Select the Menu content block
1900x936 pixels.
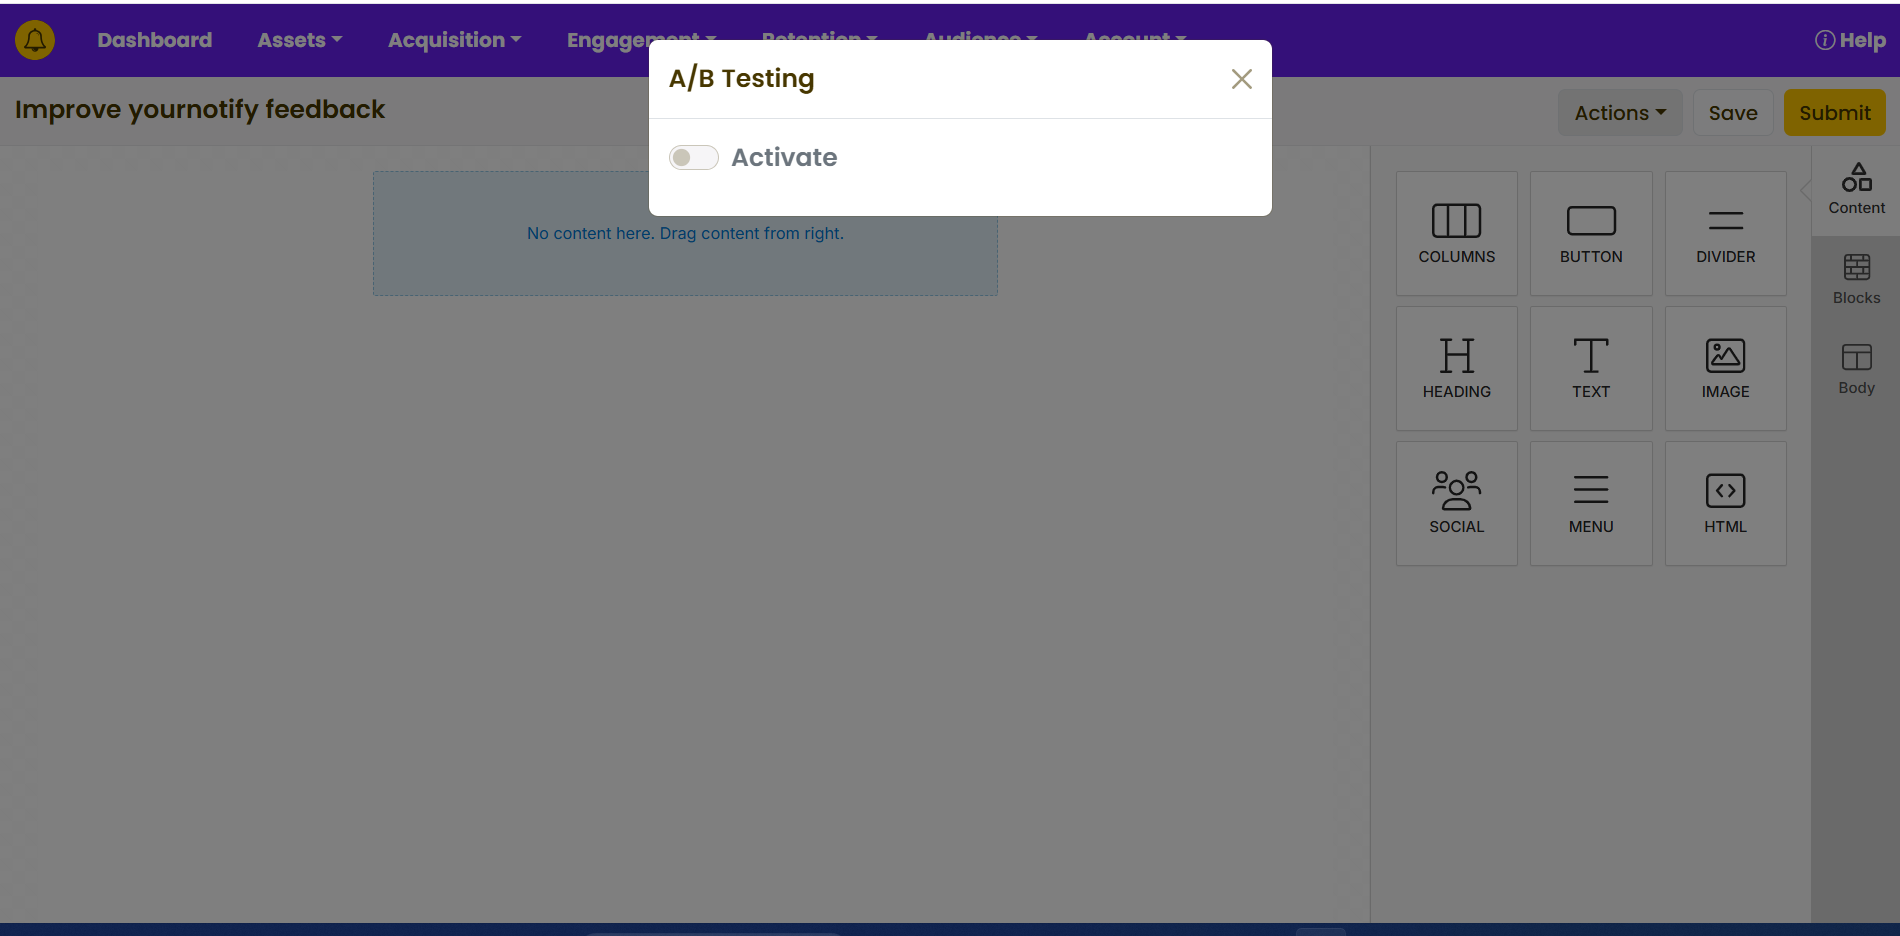1590,503
